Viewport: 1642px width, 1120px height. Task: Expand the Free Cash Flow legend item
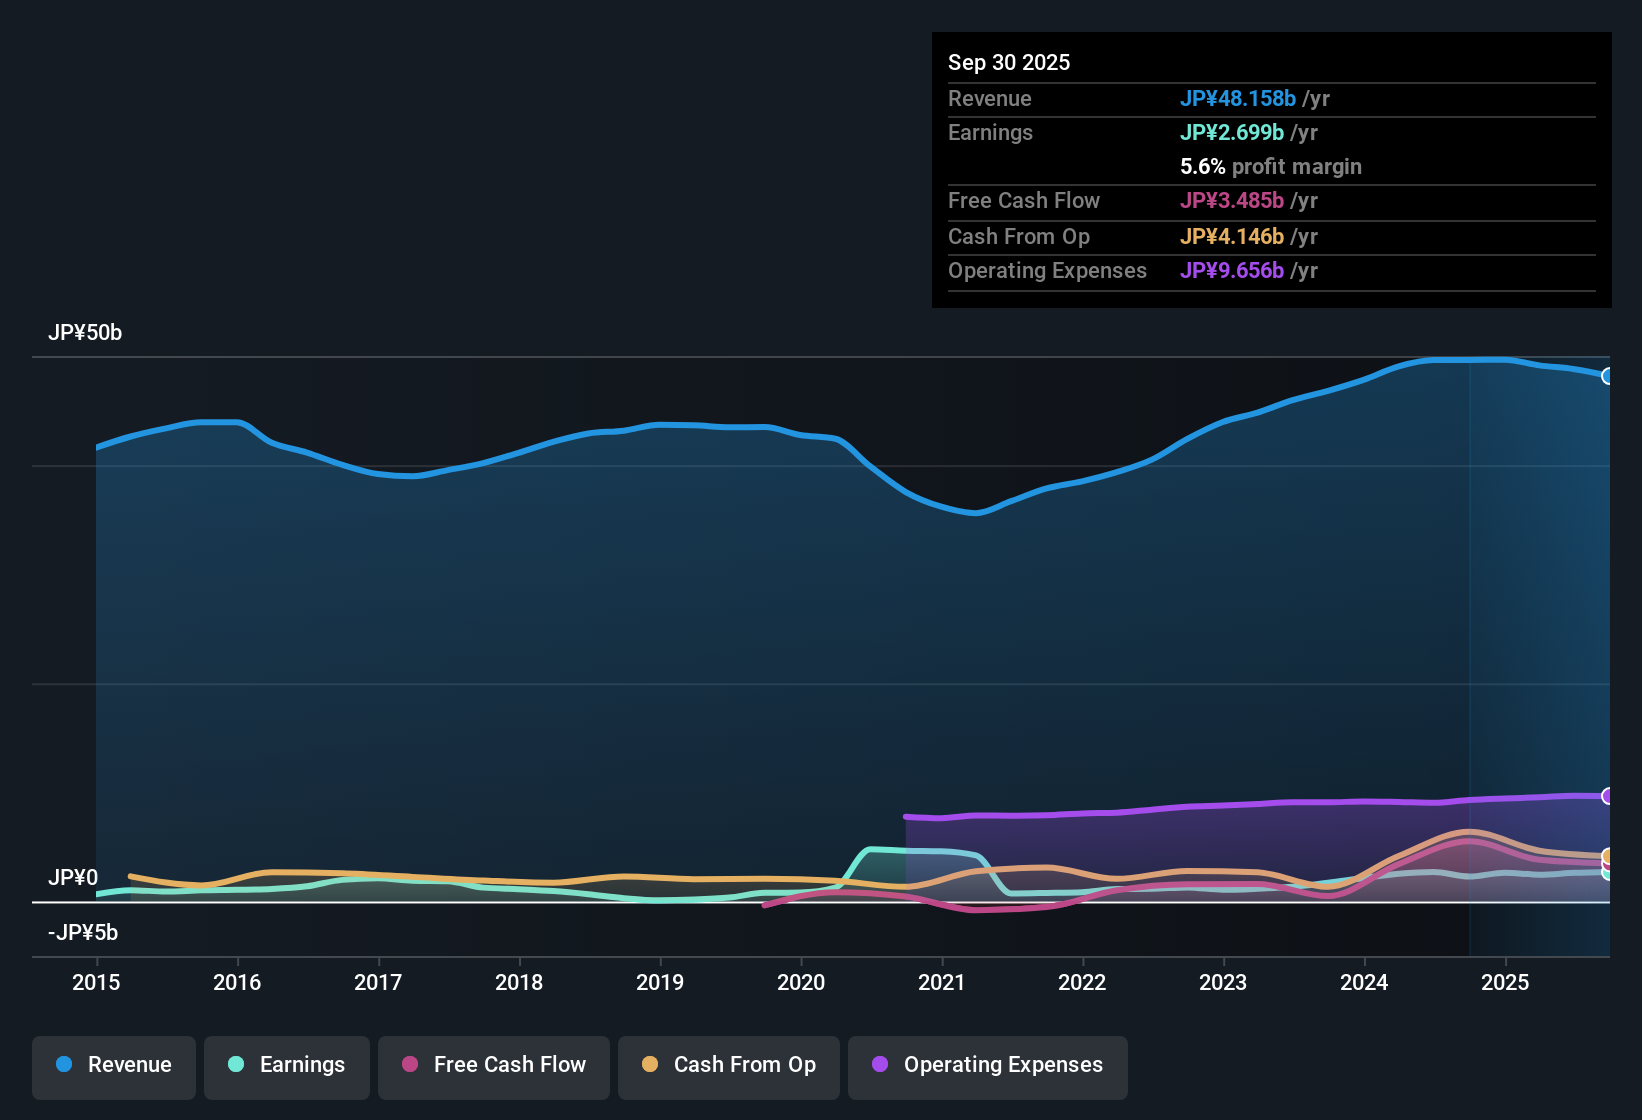click(493, 1066)
